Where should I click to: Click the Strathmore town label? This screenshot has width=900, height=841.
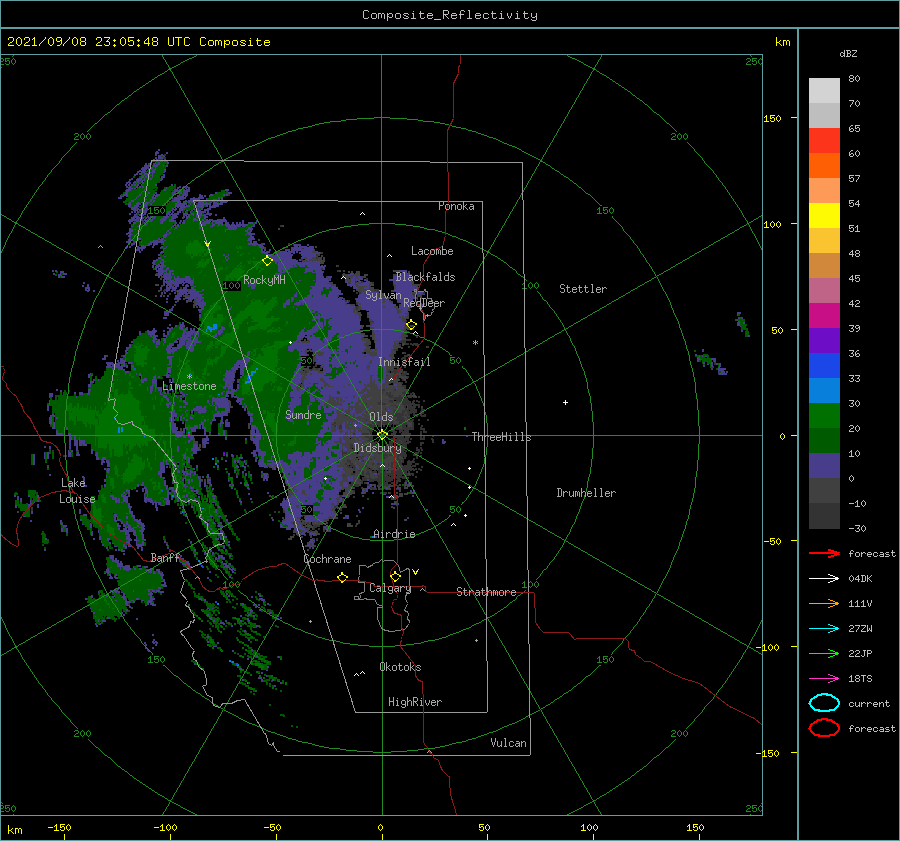(x=486, y=592)
